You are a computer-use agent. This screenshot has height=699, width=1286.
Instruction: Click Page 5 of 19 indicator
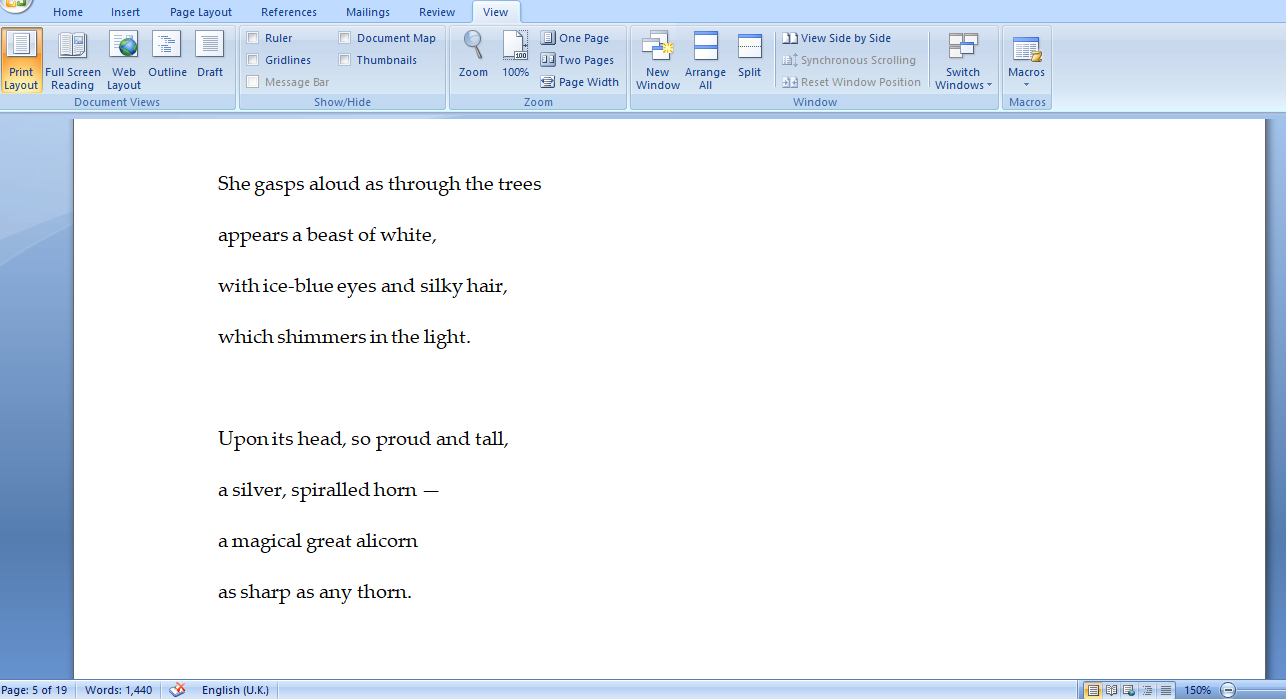tap(35, 690)
